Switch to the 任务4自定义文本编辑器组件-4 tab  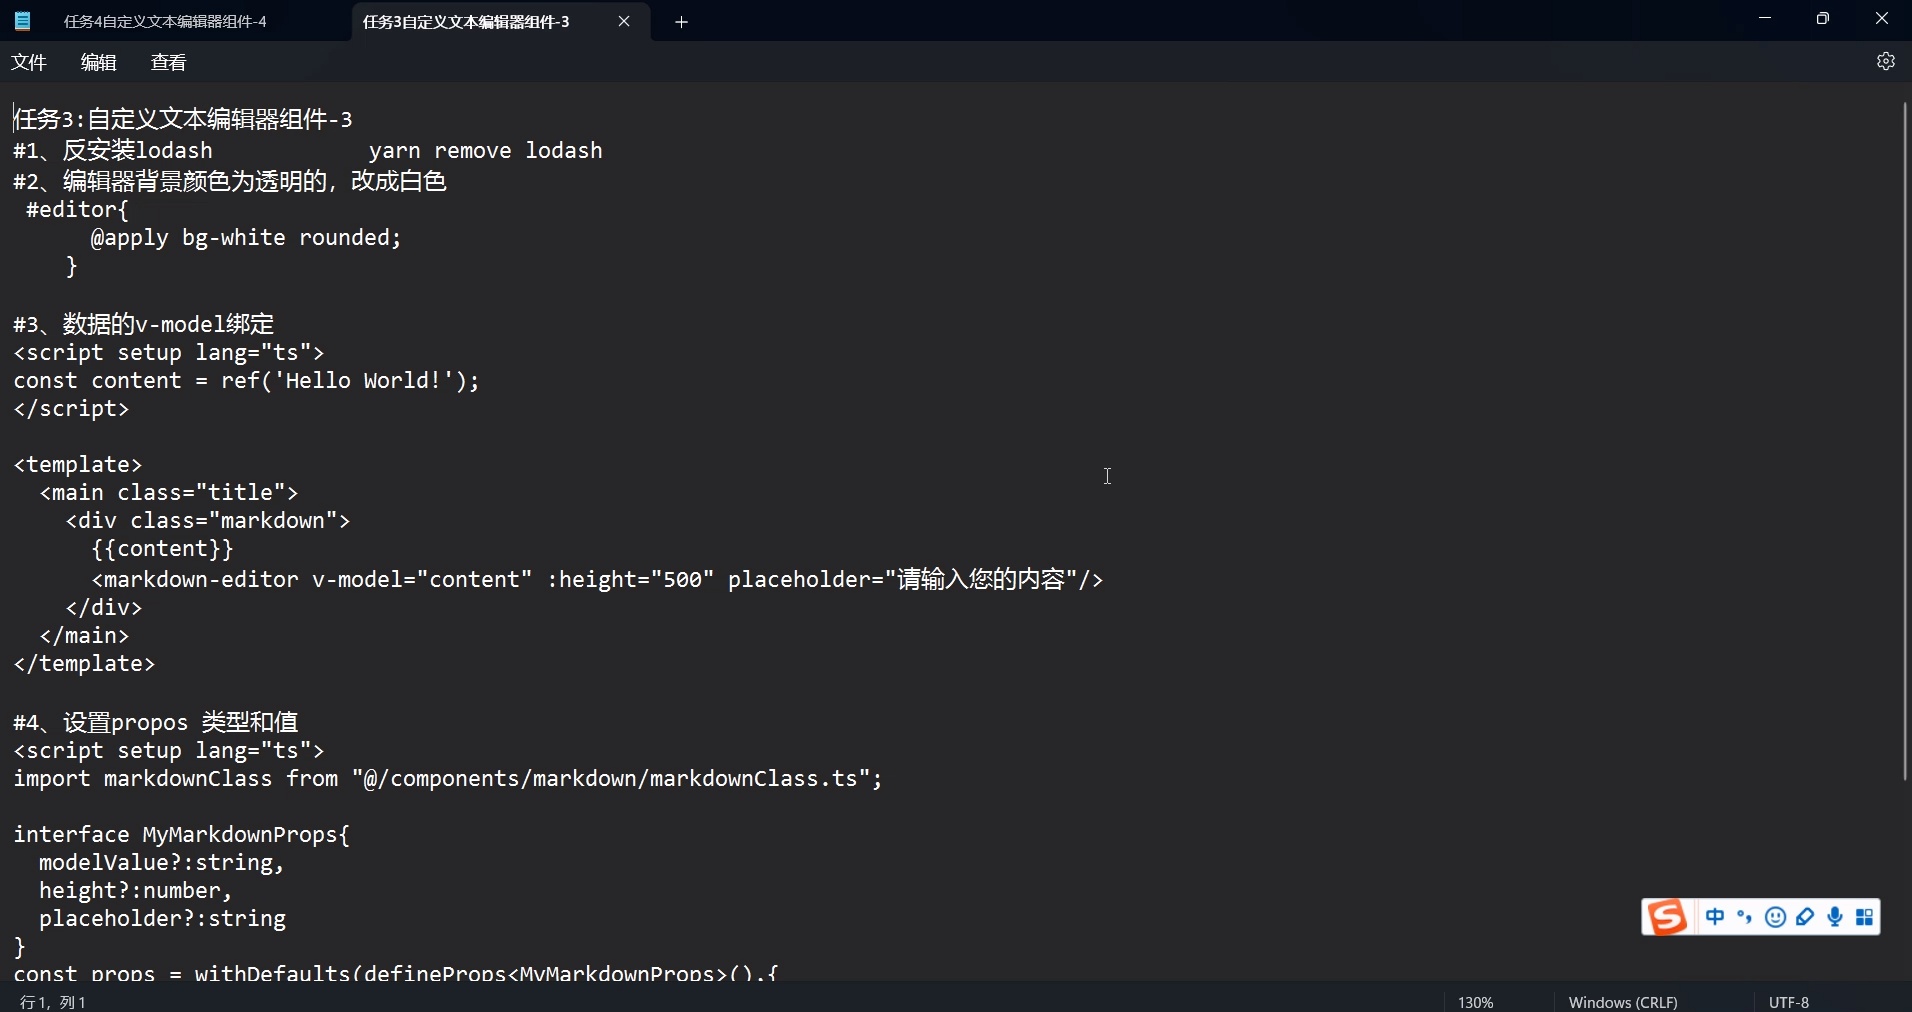pos(166,21)
